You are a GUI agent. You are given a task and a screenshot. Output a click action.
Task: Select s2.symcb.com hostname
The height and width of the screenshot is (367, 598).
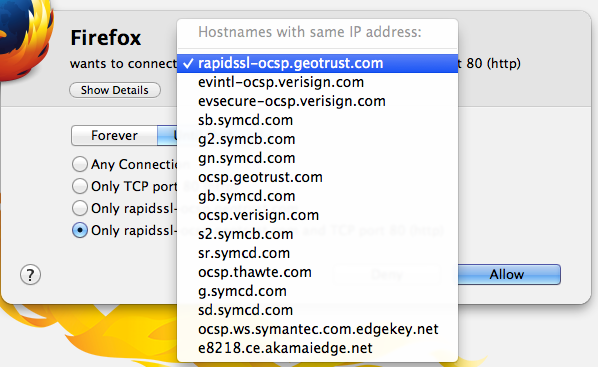point(317,234)
